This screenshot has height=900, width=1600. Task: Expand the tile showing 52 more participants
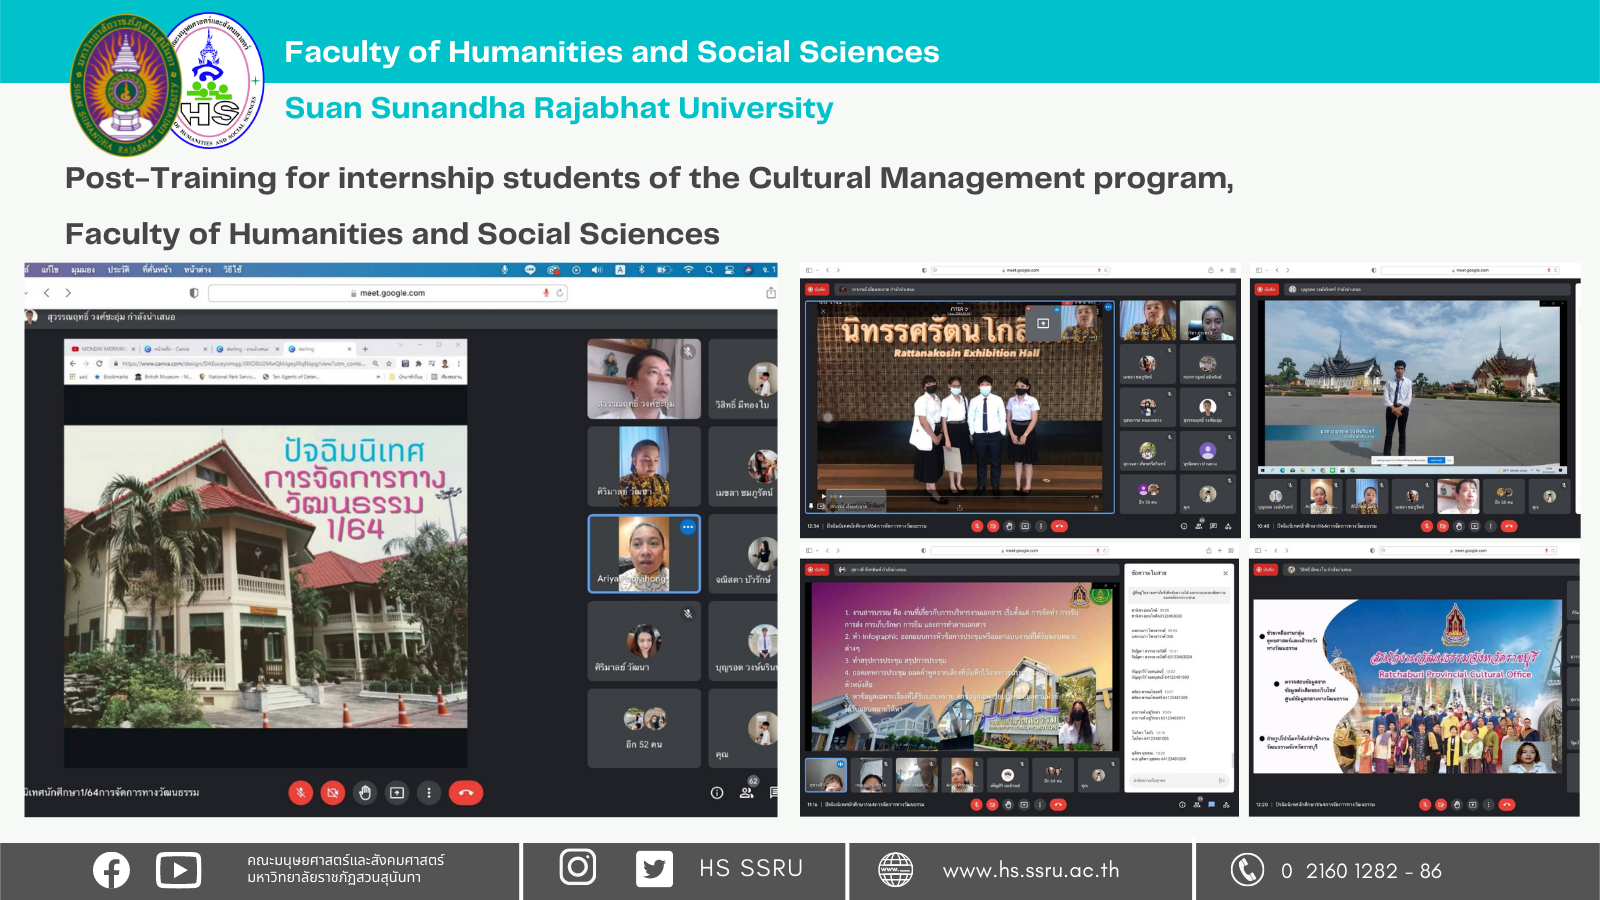click(x=644, y=728)
